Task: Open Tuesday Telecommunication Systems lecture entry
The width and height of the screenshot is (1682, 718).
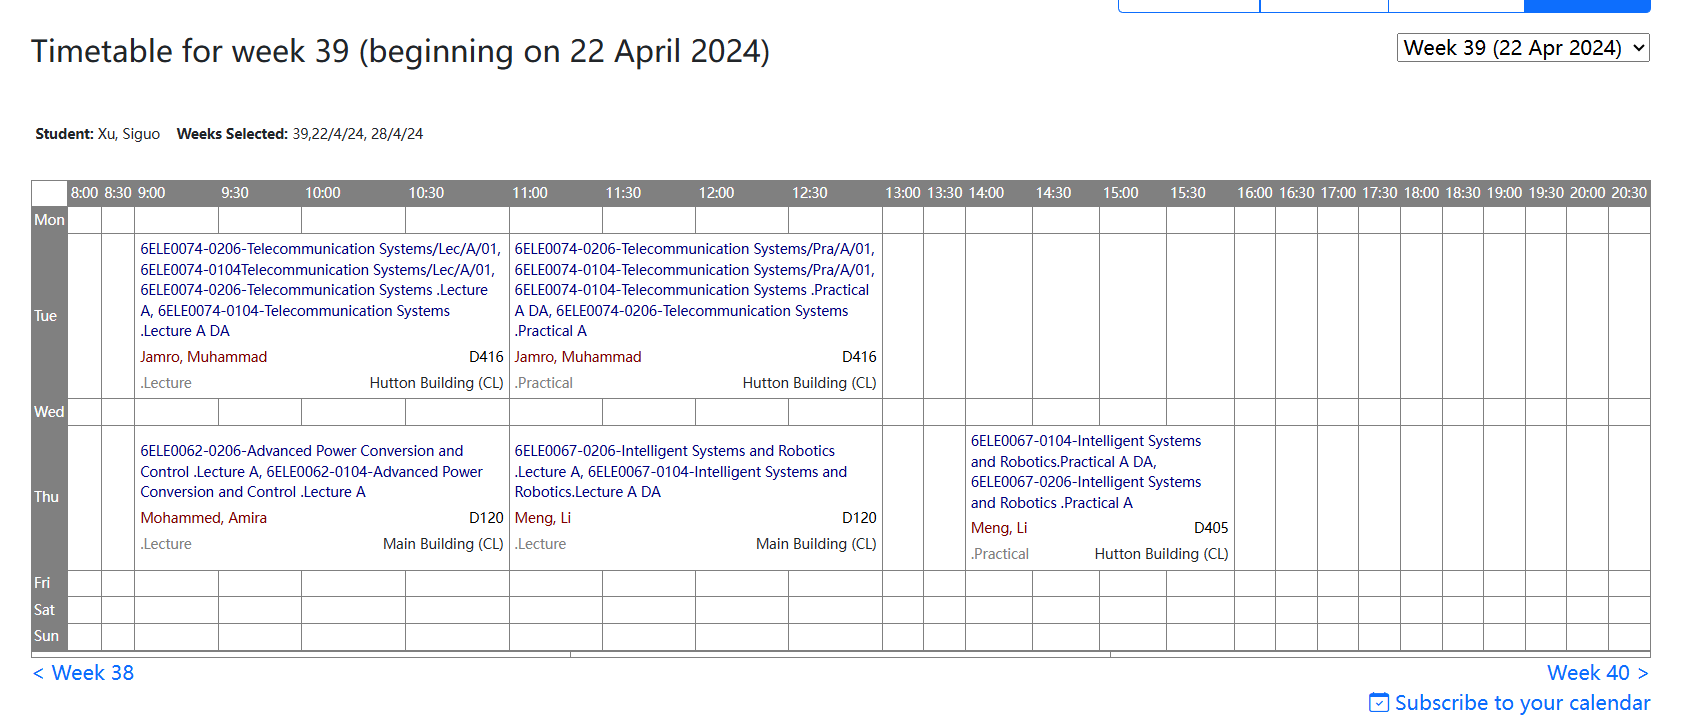Action: (x=320, y=290)
